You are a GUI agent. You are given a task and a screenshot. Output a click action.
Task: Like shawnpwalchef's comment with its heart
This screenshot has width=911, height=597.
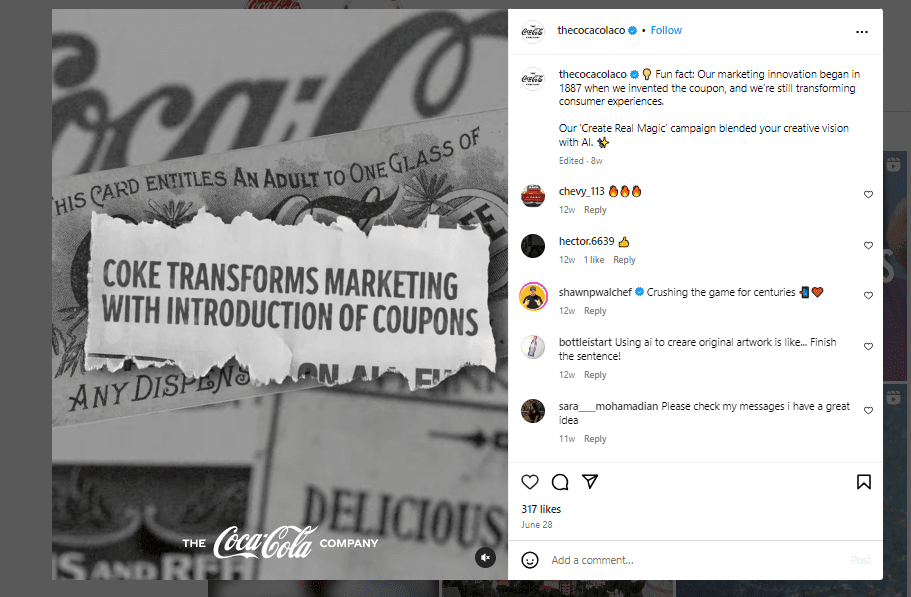[x=868, y=295]
